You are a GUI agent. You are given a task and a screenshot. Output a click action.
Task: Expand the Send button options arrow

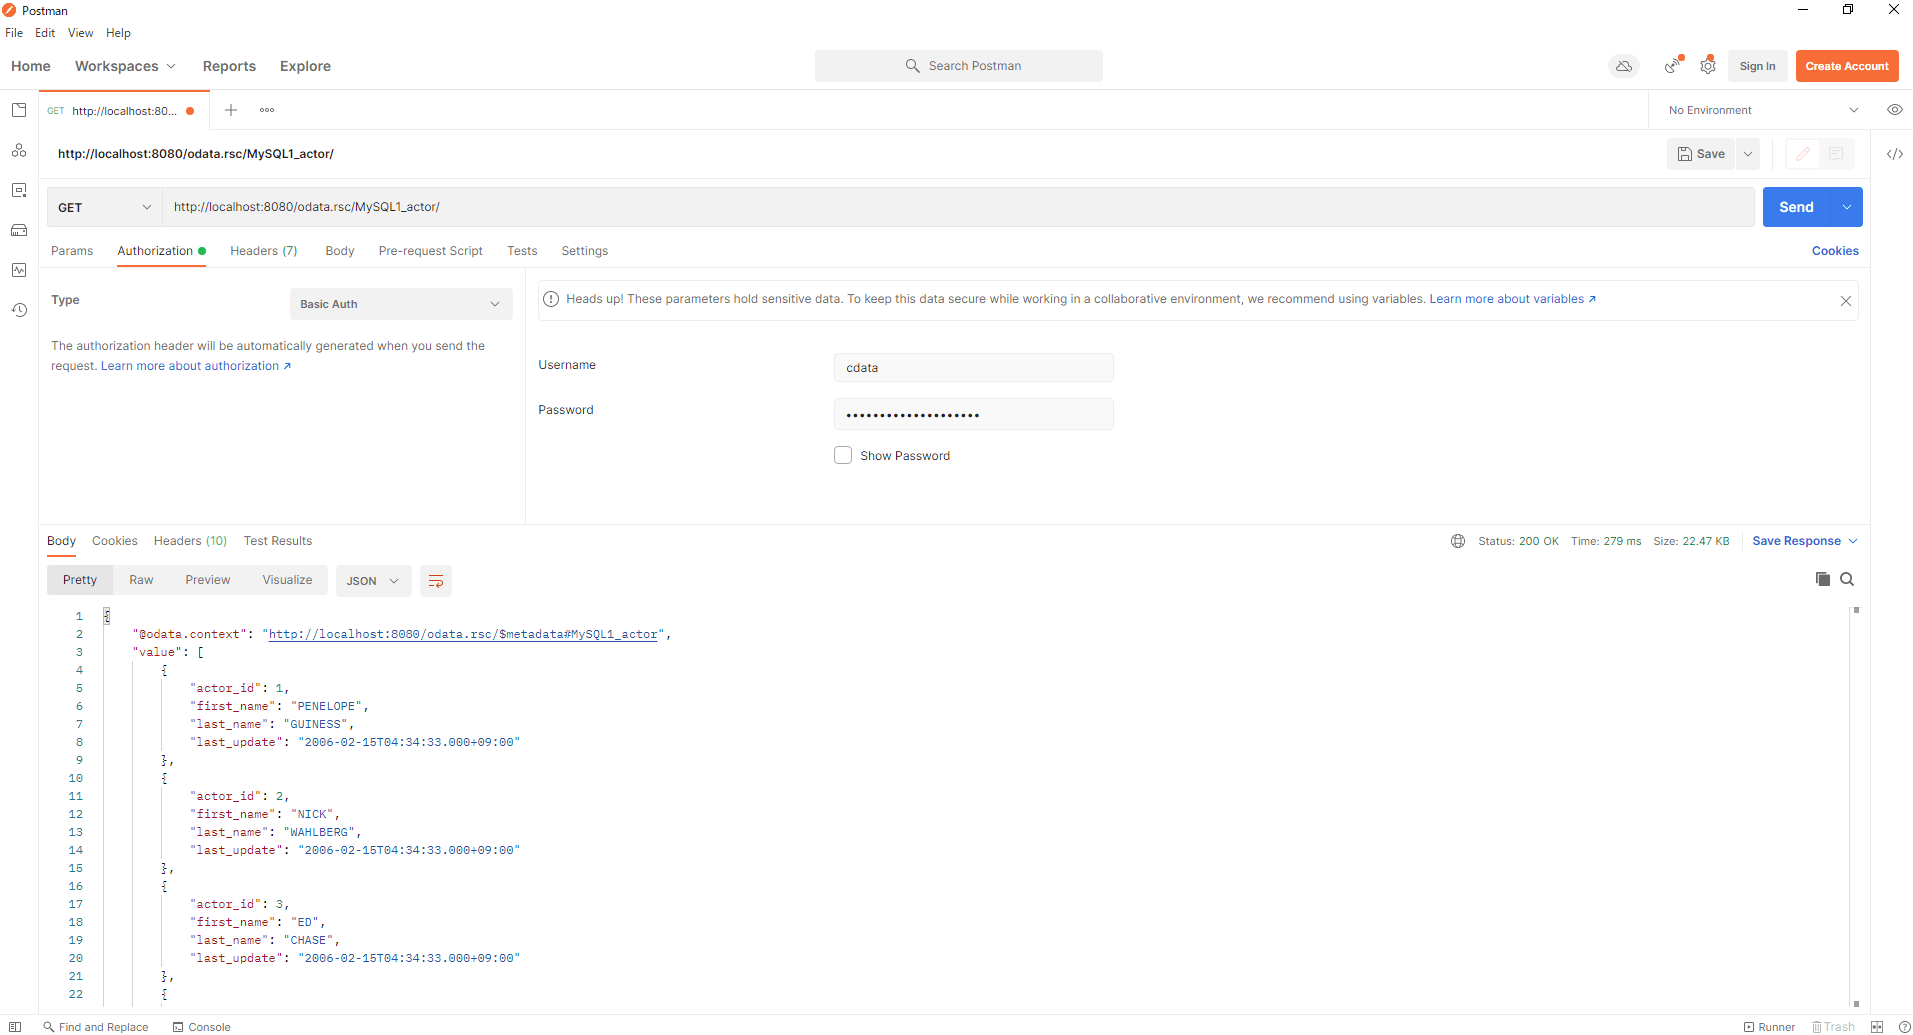tap(1846, 207)
